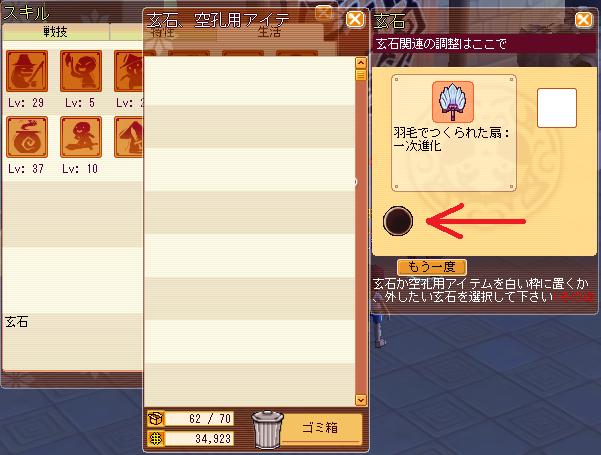Click the trash can icon
The width and height of the screenshot is (601, 455).
pyautogui.click(x=267, y=429)
